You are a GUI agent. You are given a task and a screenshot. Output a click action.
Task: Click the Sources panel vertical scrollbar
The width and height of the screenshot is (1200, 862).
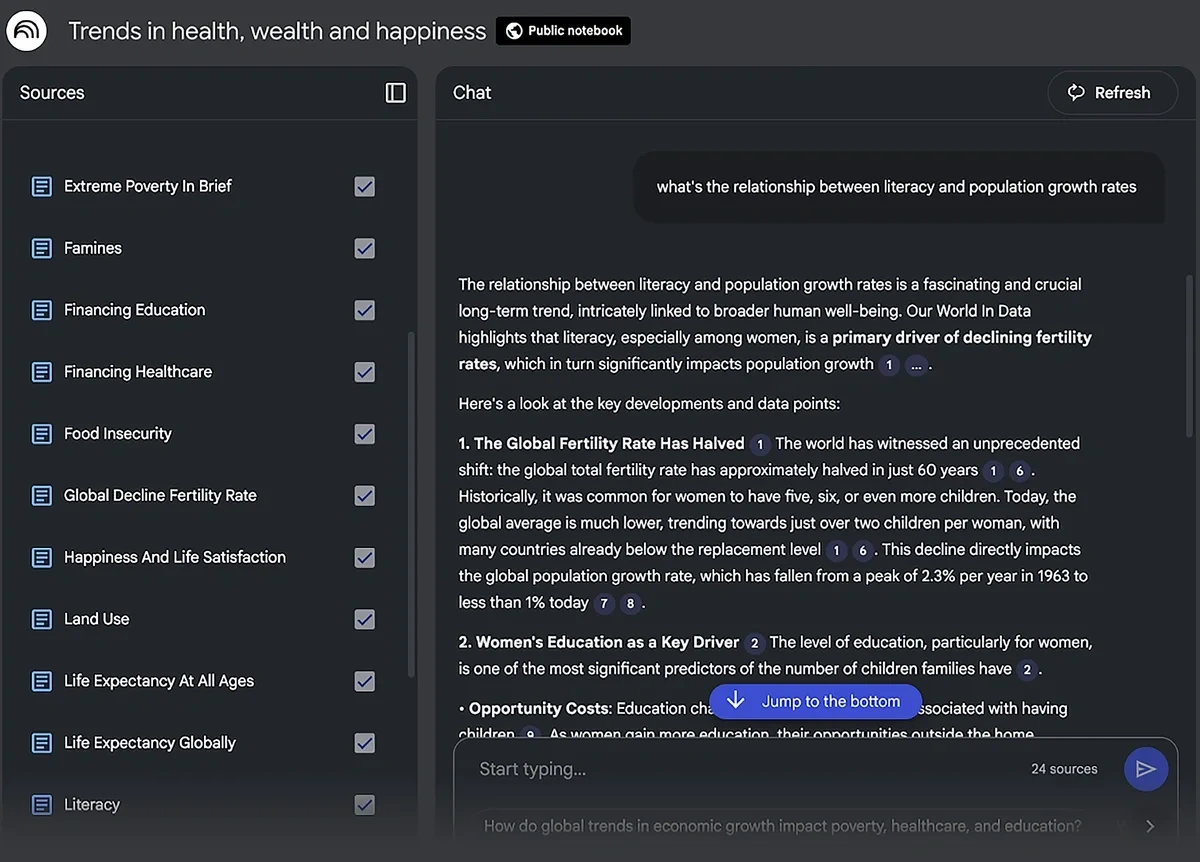point(411,500)
